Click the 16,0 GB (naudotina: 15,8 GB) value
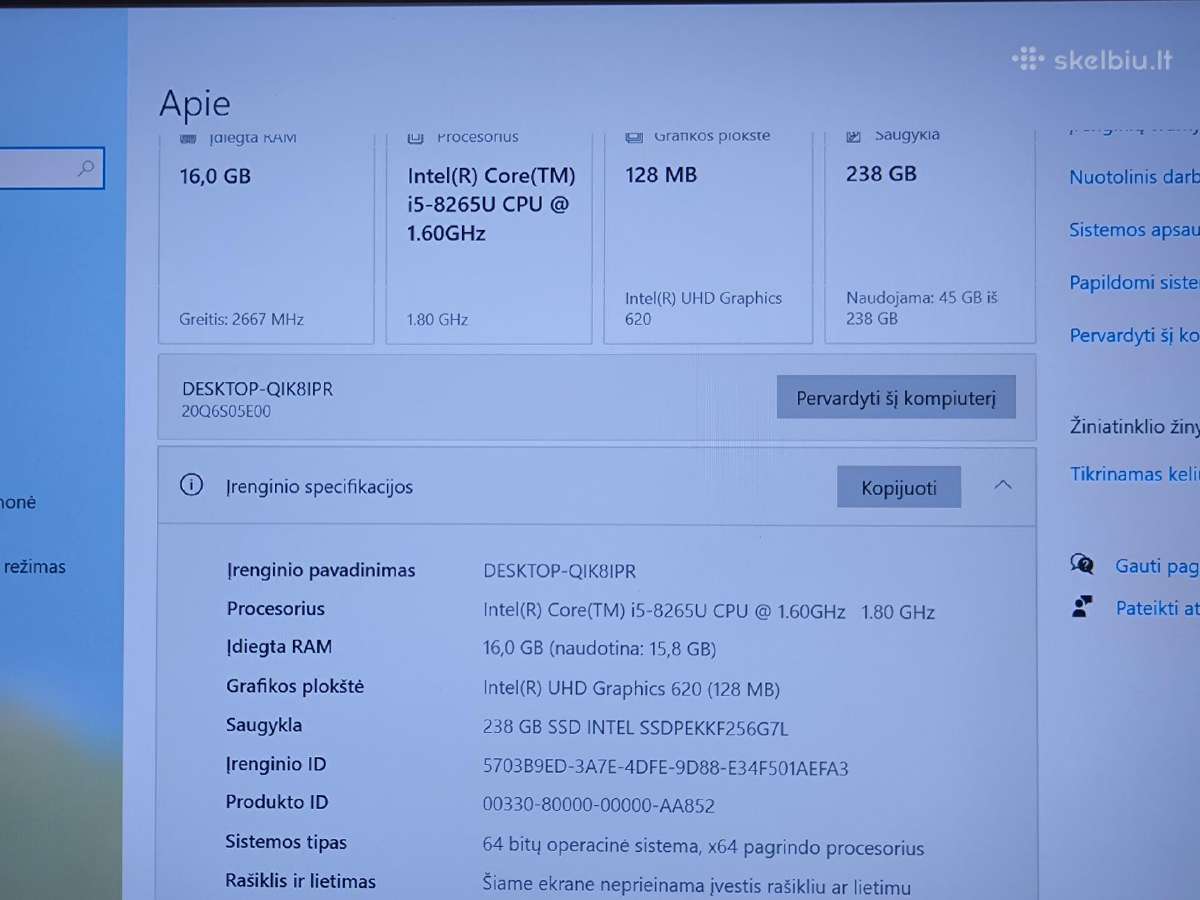Viewport: 1200px width, 900px height. (599, 649)
